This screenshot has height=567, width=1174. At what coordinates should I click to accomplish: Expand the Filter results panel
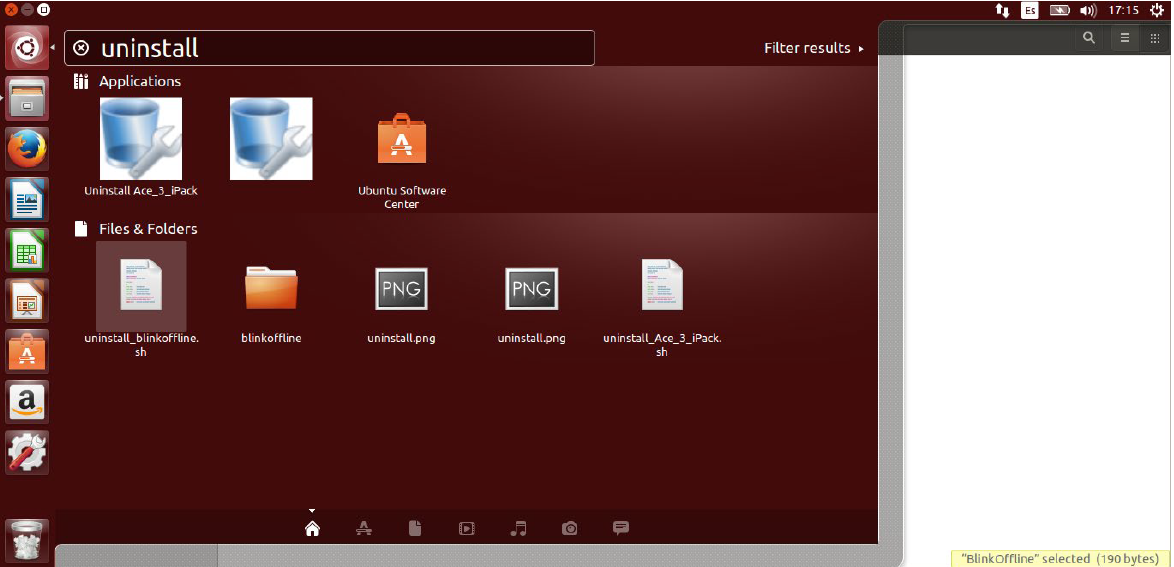pyautogui.click(x=813, y=48)
